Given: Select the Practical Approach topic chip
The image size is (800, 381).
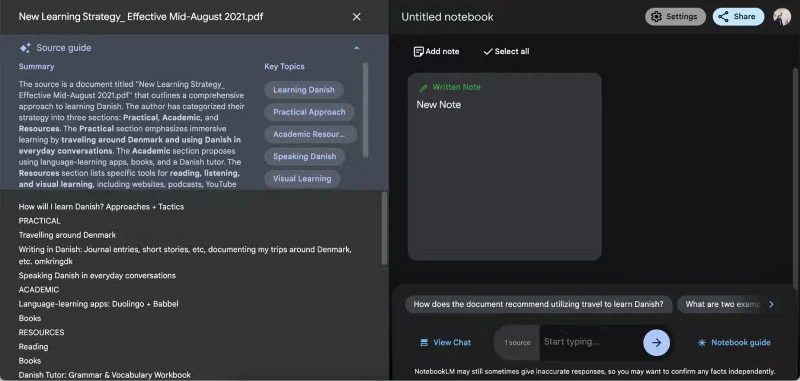Looking at the screenshot, I should tap(309, 112).
